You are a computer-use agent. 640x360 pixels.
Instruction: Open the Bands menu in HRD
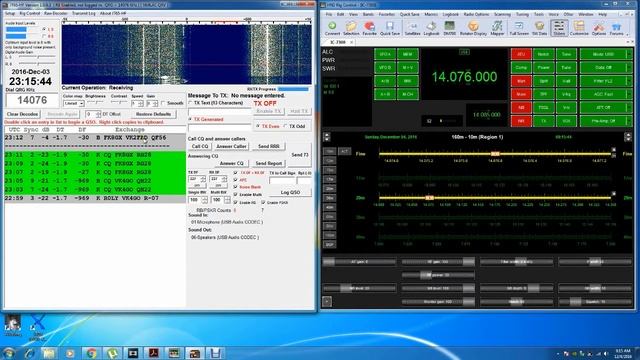pos(368,14)
